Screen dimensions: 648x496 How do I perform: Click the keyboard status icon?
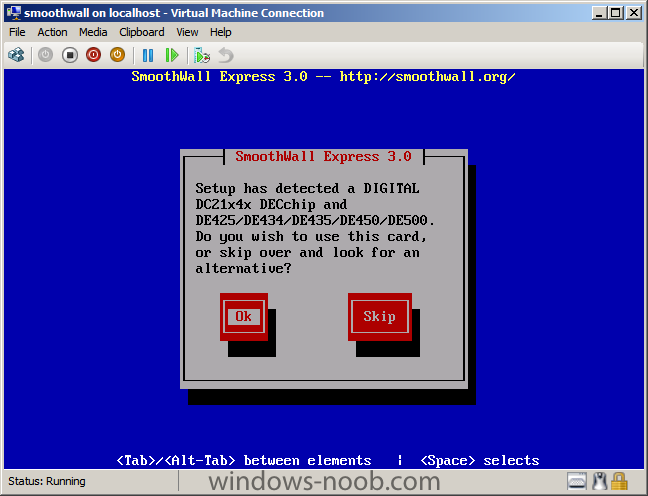click(577, 481)
